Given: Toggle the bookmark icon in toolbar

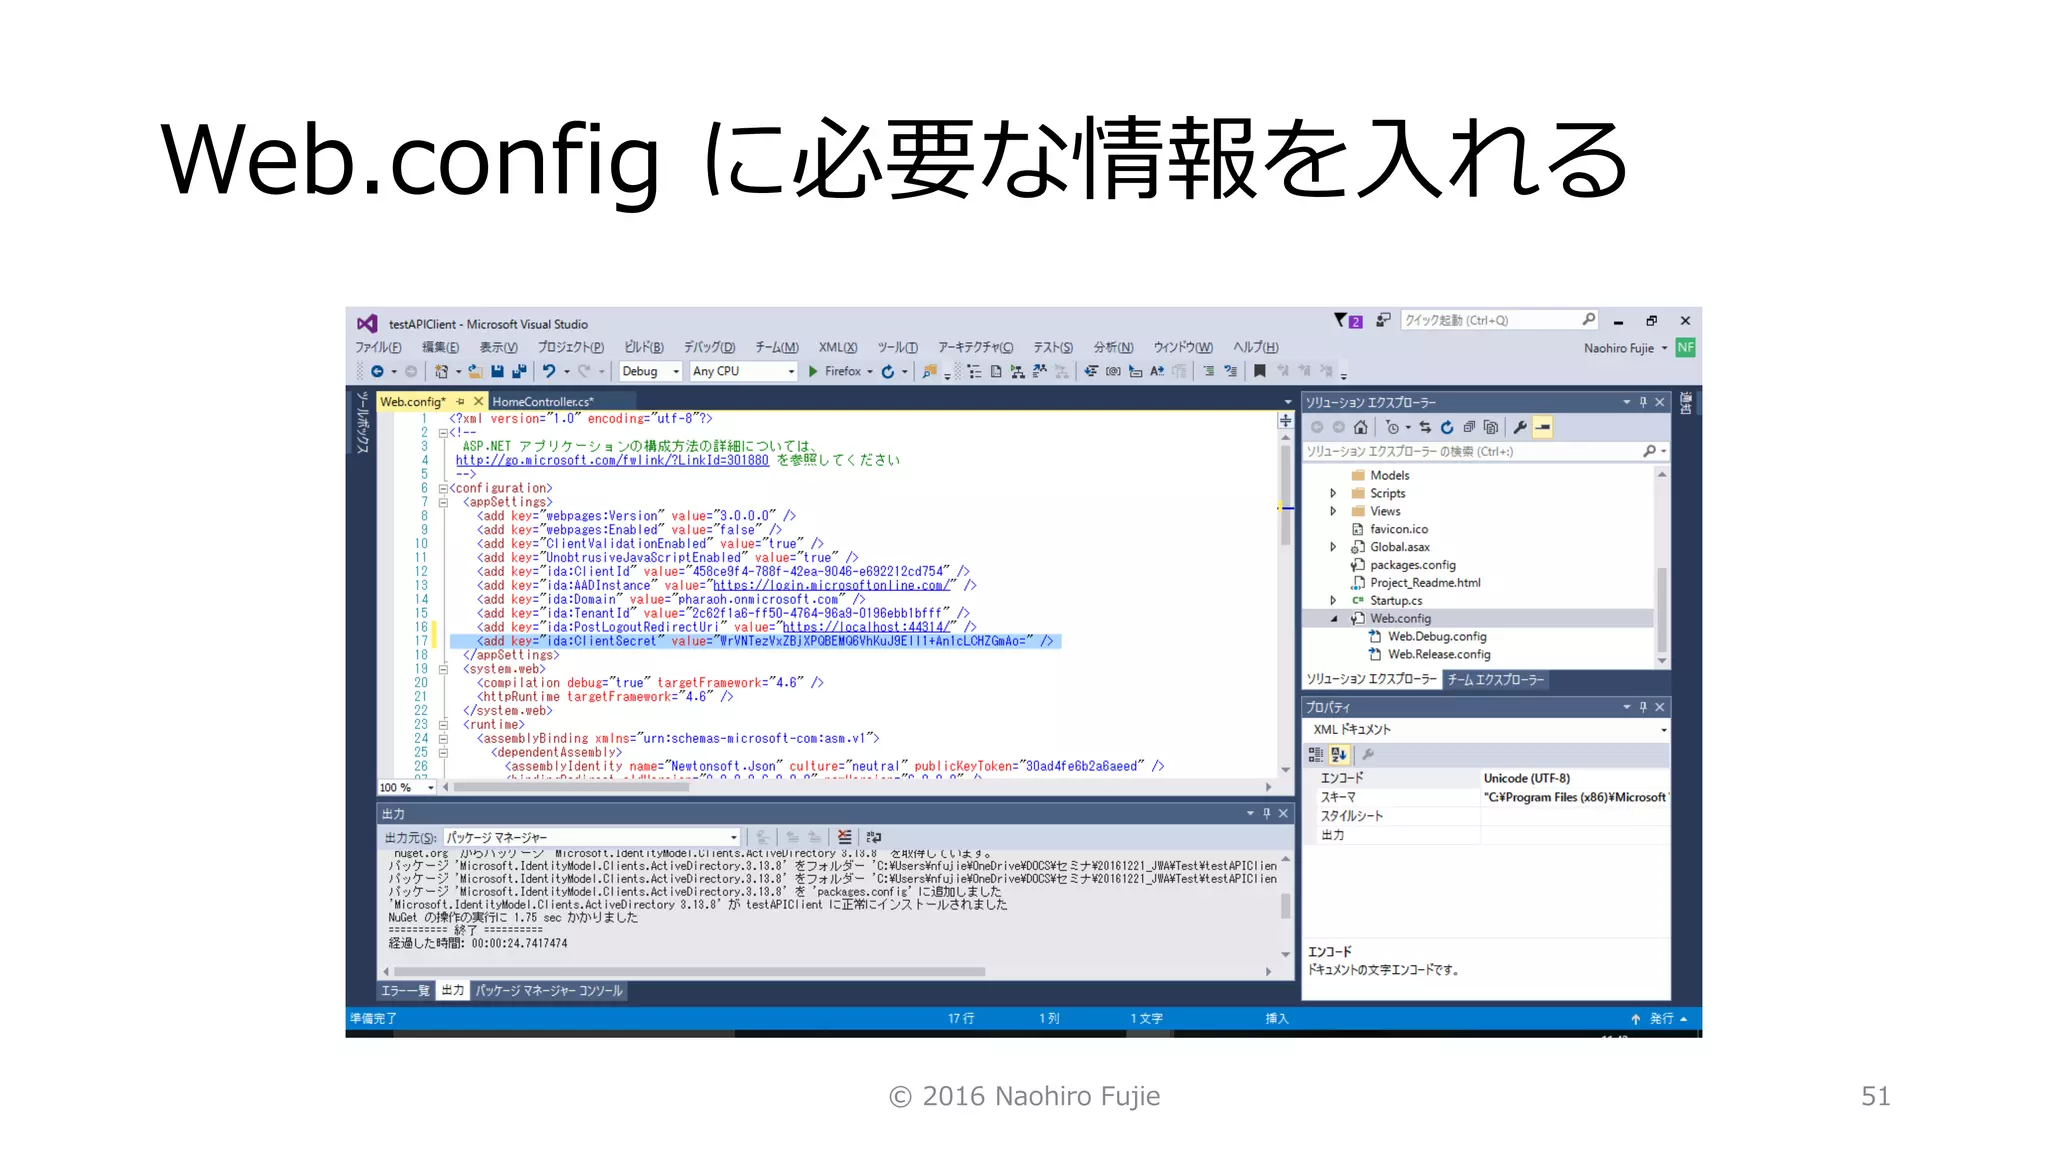Looking at the screenshot, I should 1259,372.
